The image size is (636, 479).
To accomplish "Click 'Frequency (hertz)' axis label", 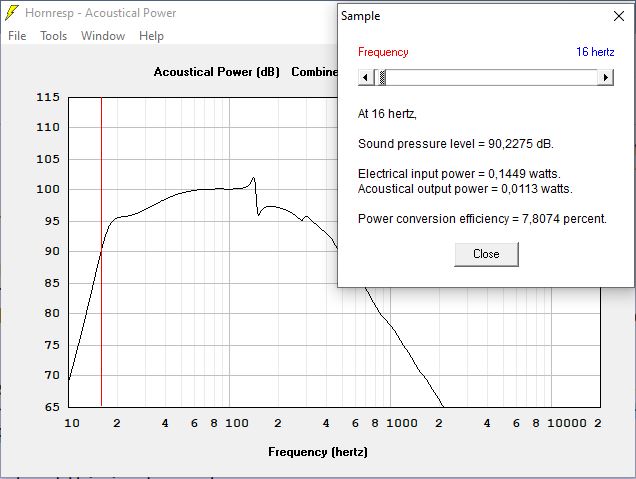I will tap(318, 452).
